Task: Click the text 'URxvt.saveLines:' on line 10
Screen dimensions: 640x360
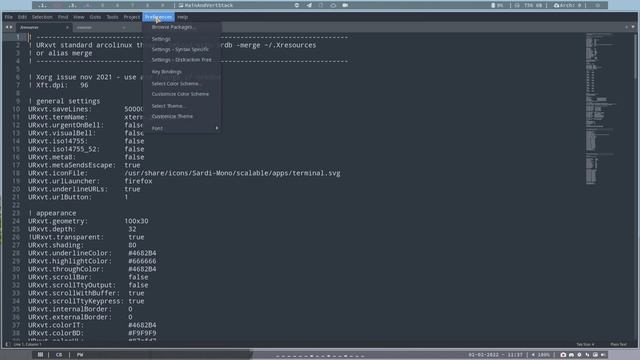Action: coord(60,109)
